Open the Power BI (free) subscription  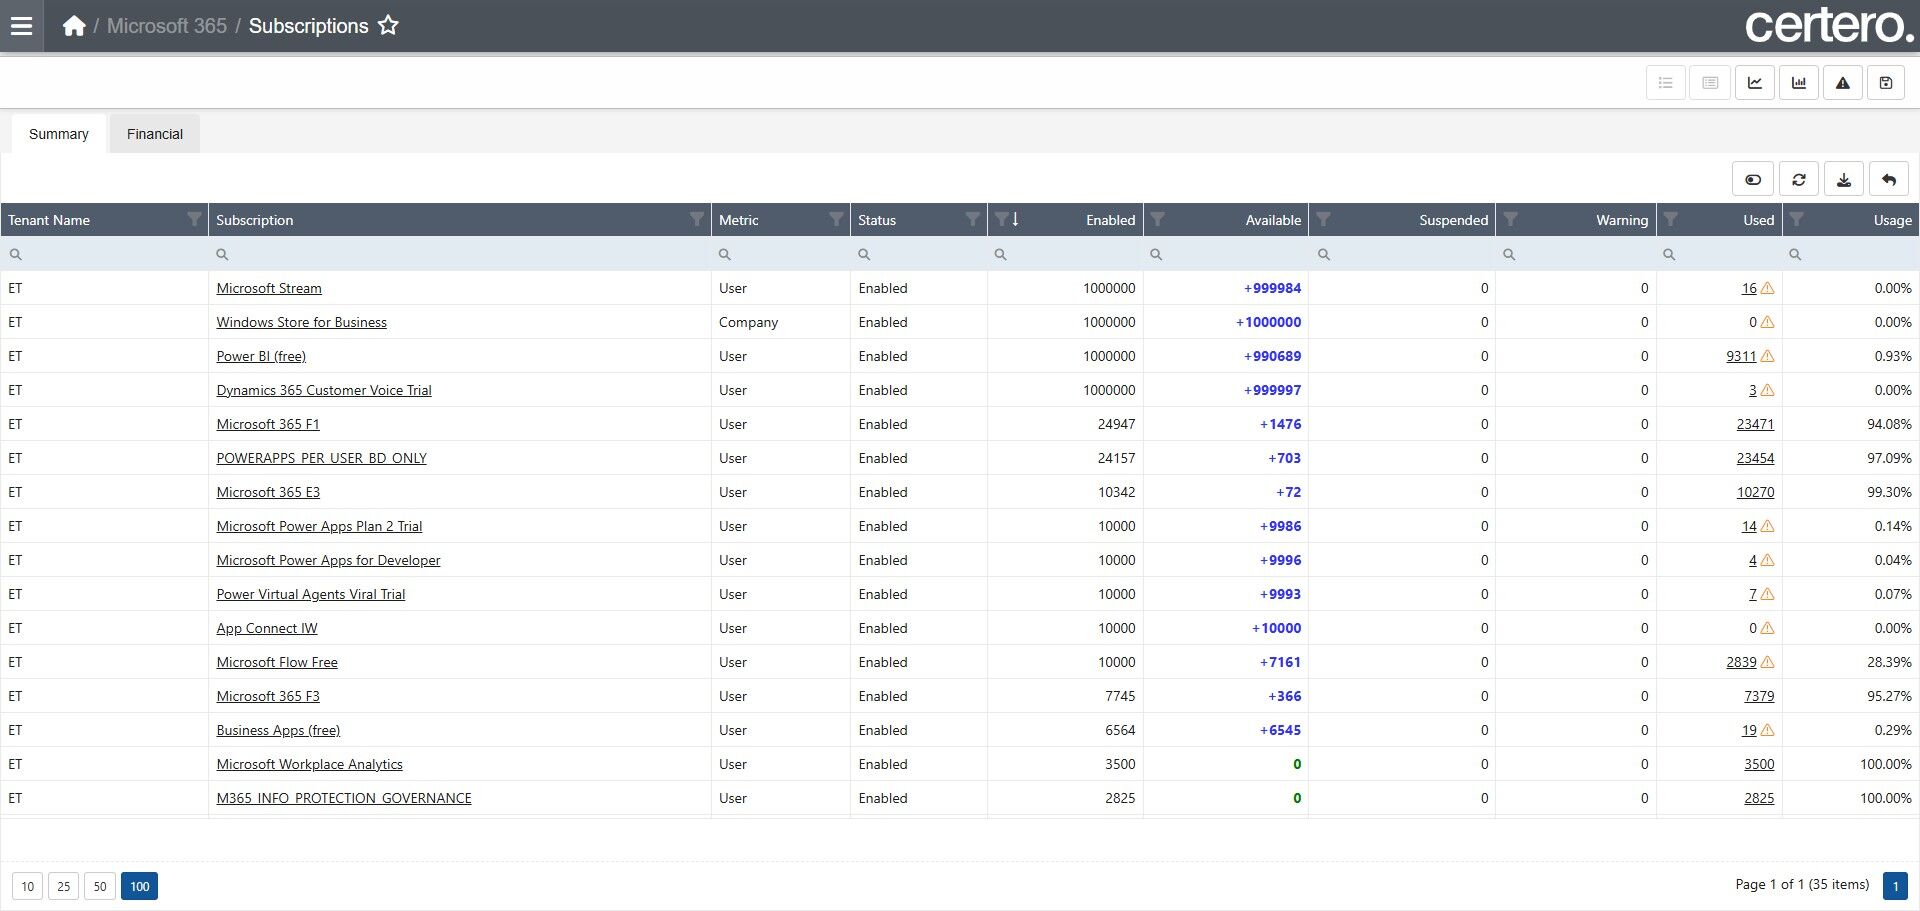point(261,356)
